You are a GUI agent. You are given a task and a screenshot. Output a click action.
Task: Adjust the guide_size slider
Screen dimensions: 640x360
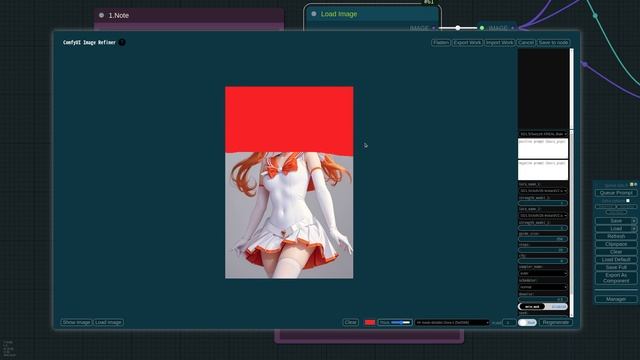[543, 239]
